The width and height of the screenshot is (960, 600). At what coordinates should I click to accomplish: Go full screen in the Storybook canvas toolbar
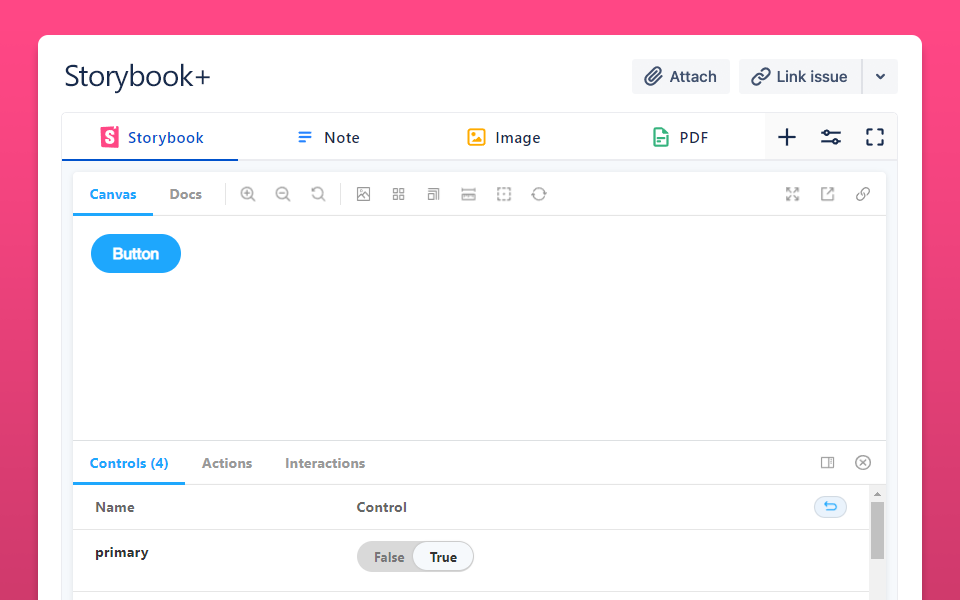[x=792, y=194]
